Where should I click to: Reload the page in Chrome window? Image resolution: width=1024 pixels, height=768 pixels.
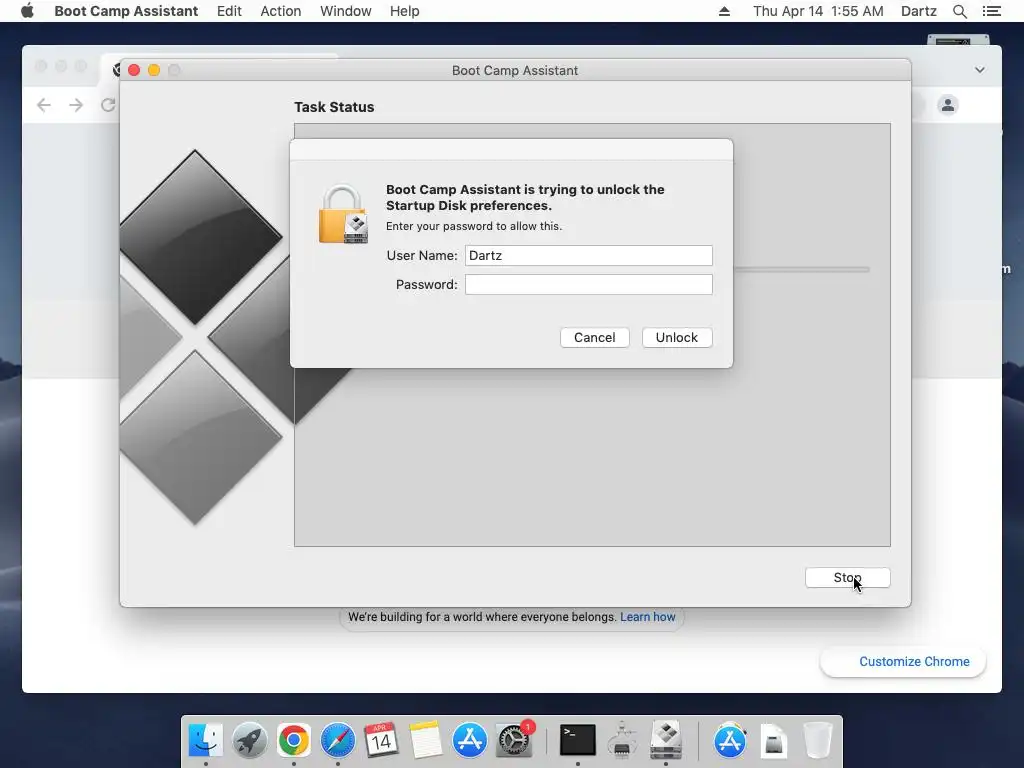[108, 104]
